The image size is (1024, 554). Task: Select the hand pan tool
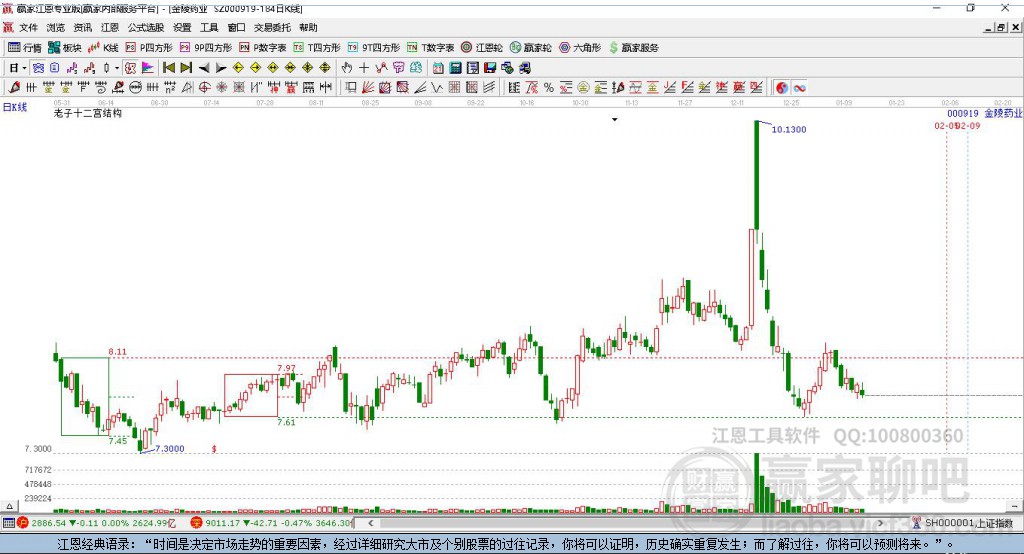(347, 68)
